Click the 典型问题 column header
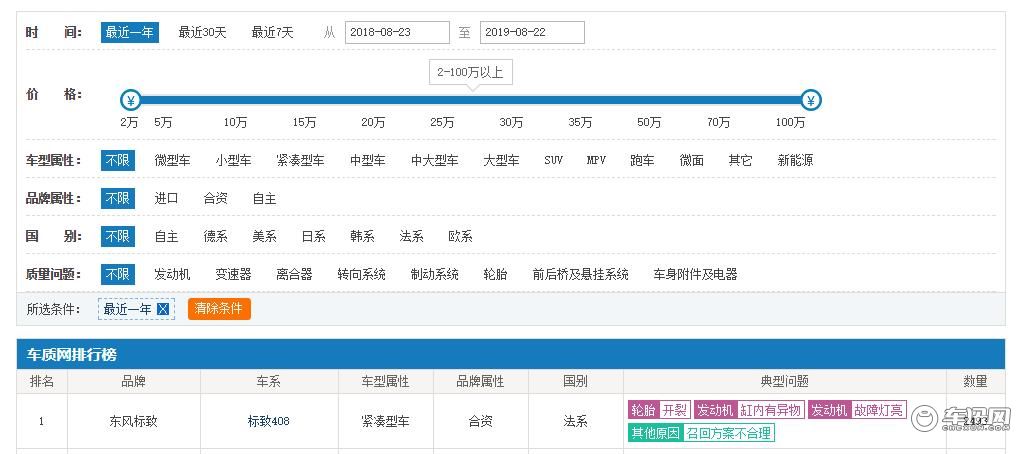Viewport: 1021px width, 454px height. pyautogui.click(x=784, y=381)
